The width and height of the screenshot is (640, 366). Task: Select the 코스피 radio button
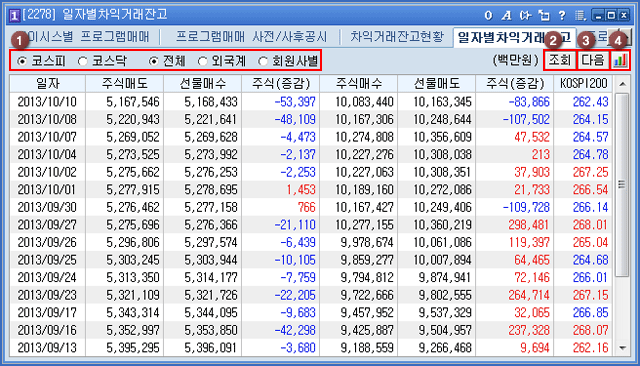point(41,61)
